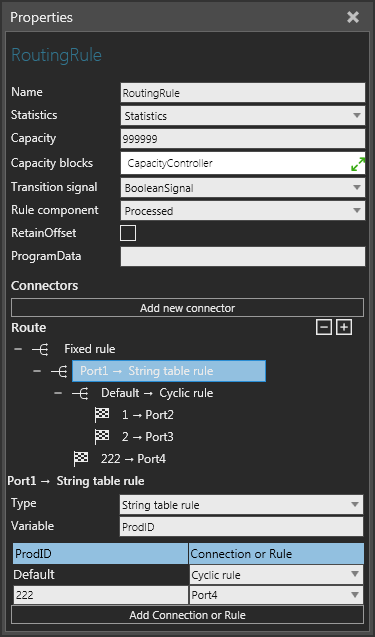This screenshot has width=375, height=637.
Task: Collapse the Default Cyclic rule node
Action: point(58,393)
